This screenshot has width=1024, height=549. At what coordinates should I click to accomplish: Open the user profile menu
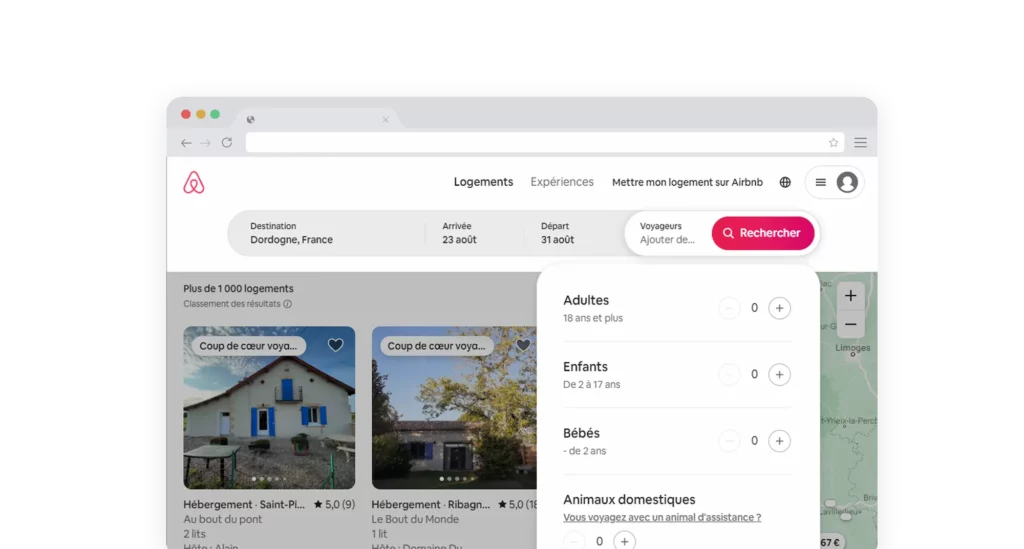[x=834, y=183]
